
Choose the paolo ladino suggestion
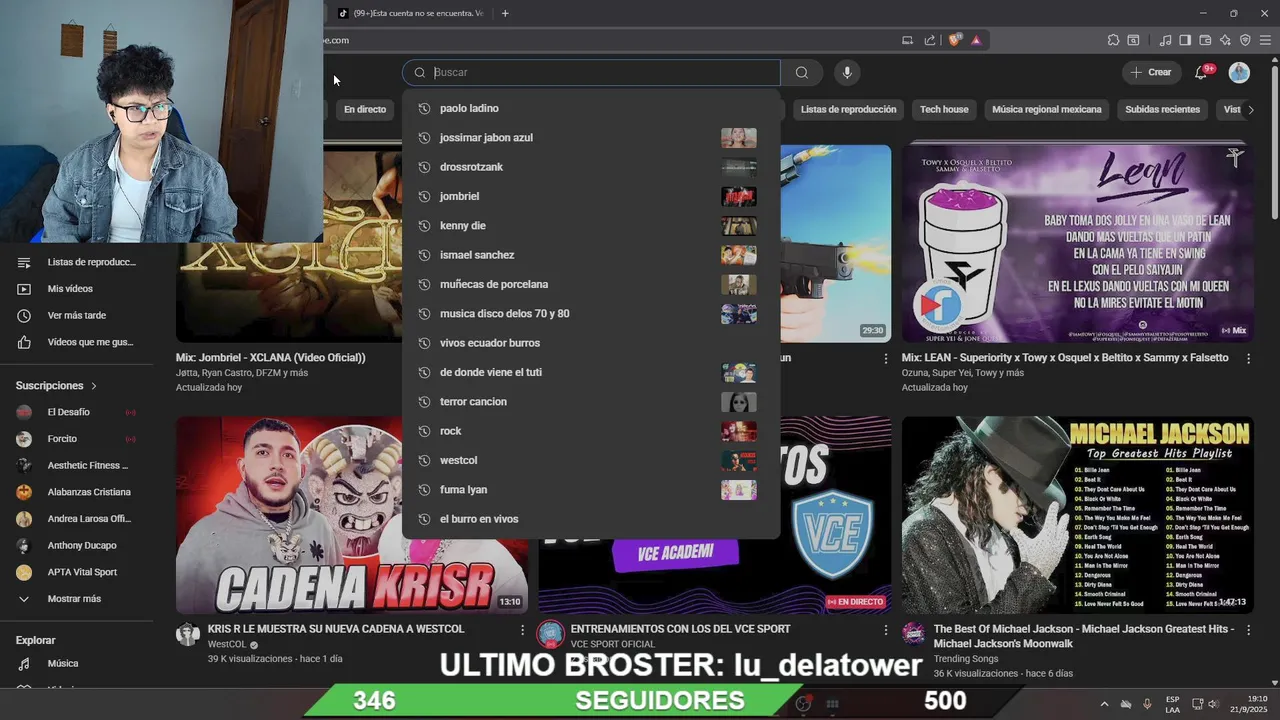coord(591,108)
